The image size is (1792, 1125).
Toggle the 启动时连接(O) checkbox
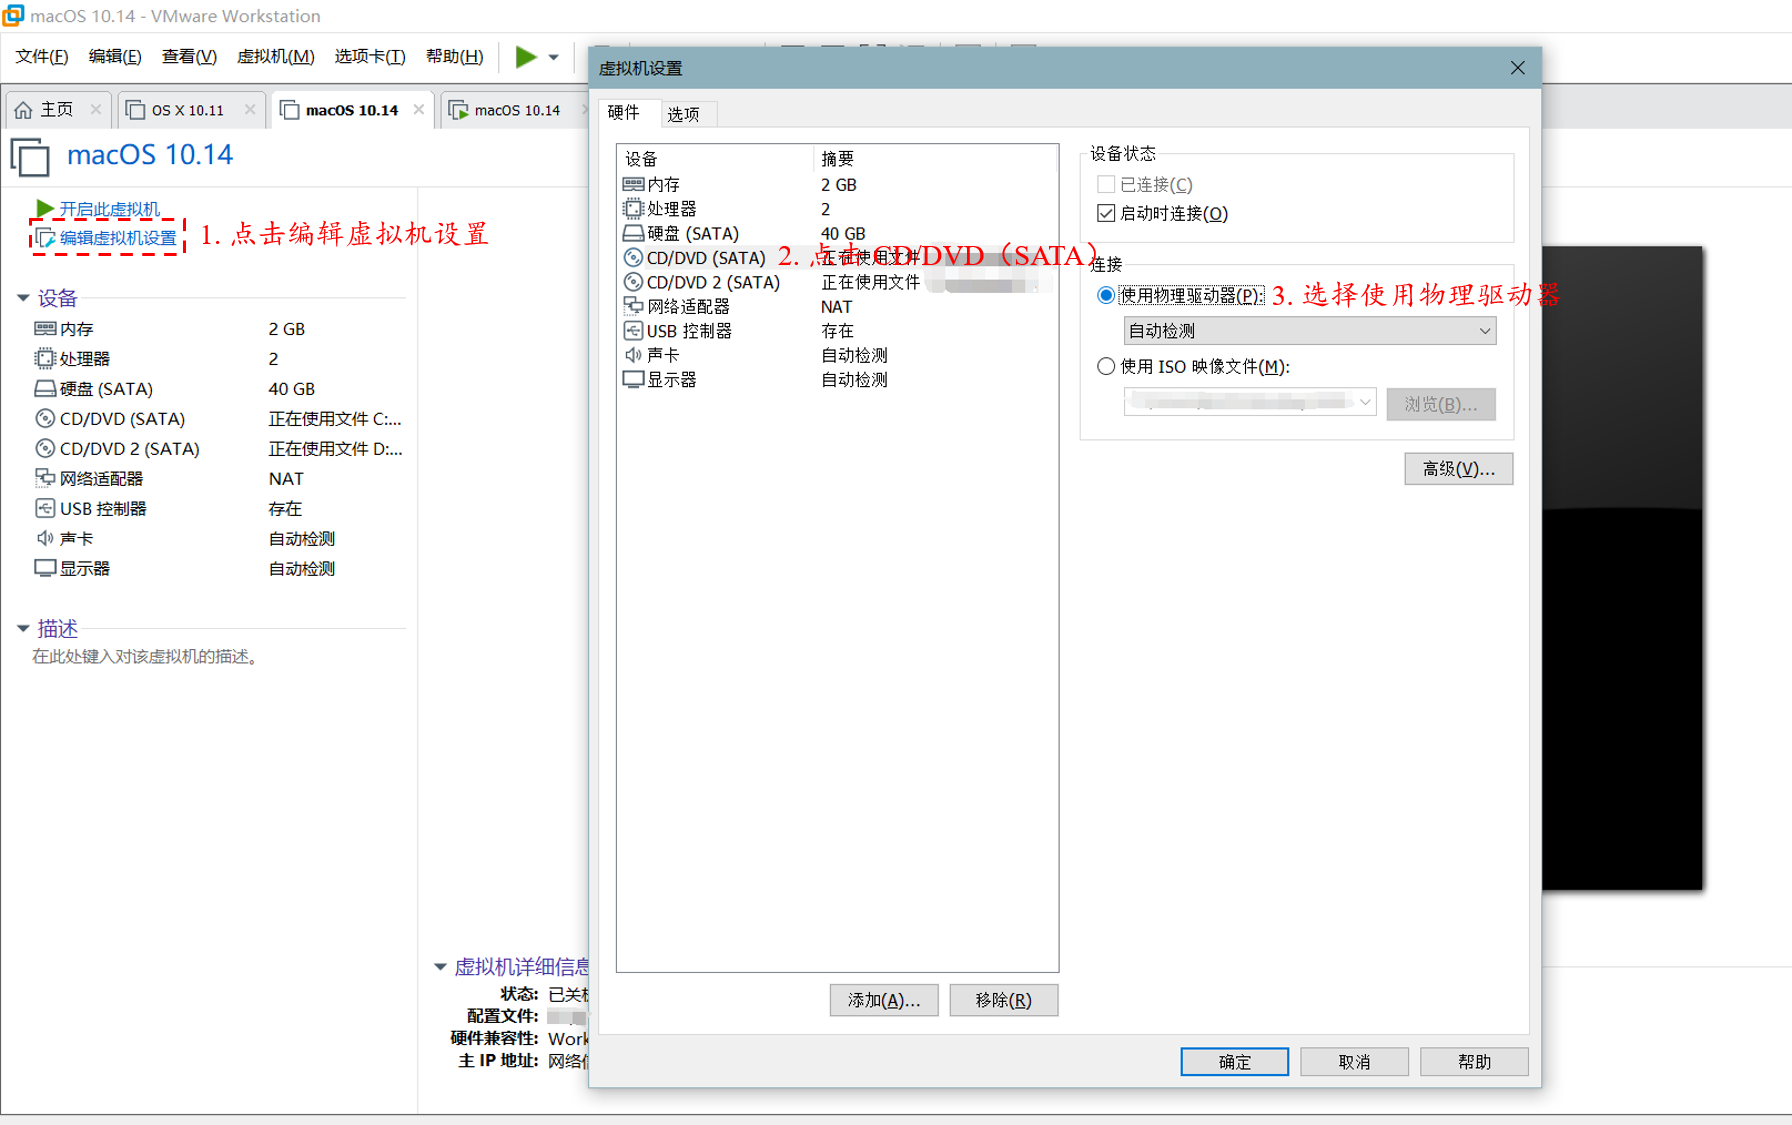pos(1106,213)
